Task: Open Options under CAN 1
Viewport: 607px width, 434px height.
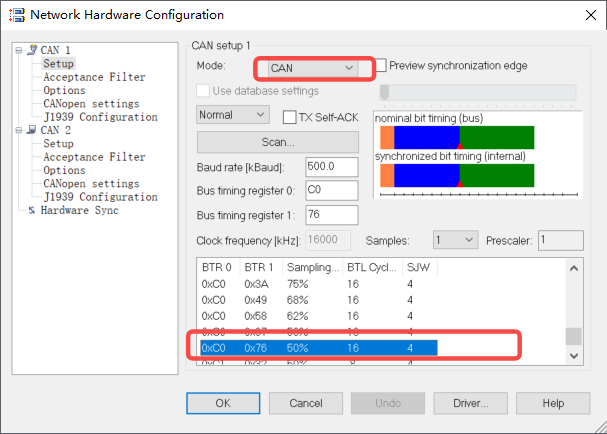Action: point(64,90)
